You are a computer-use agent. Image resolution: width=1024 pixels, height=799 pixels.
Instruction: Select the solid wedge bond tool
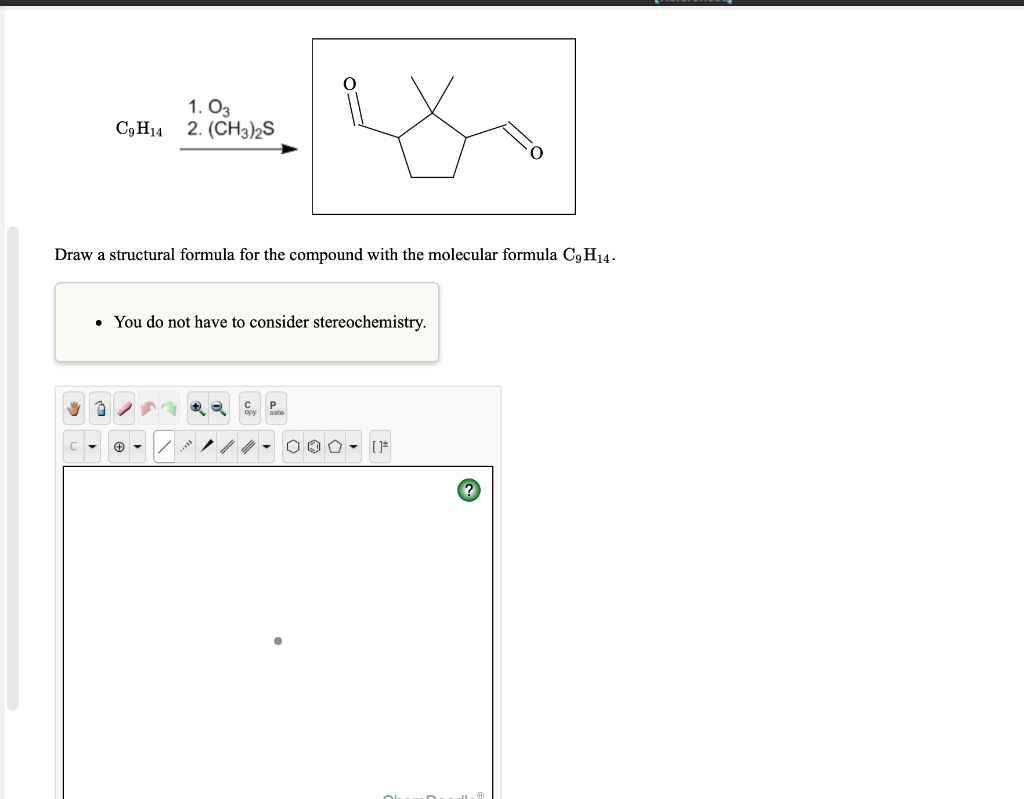click(x=206, y=447)
